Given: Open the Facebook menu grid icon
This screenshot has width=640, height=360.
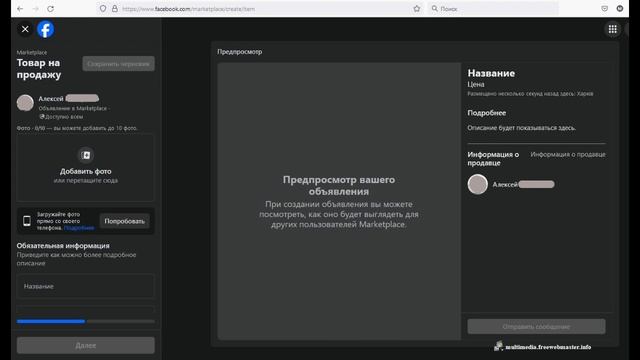Looking at the screenshot, I should click(x=612, y=29).
